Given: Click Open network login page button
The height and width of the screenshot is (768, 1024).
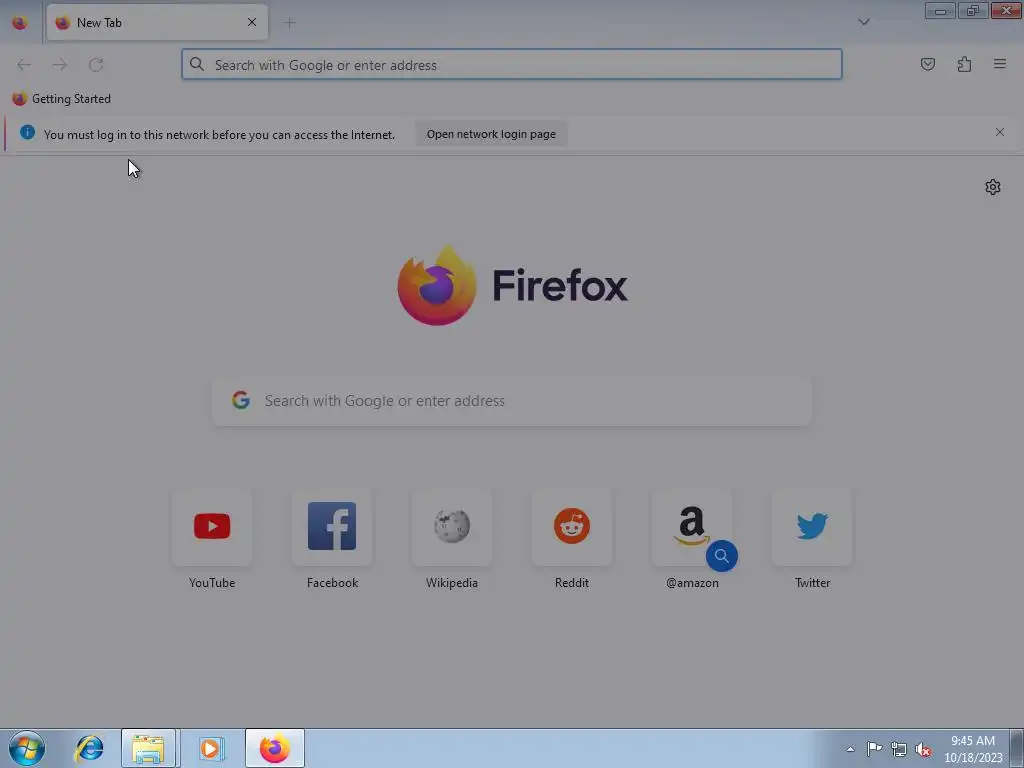Looking at the screenshot, I should click(x=491, y=134).
